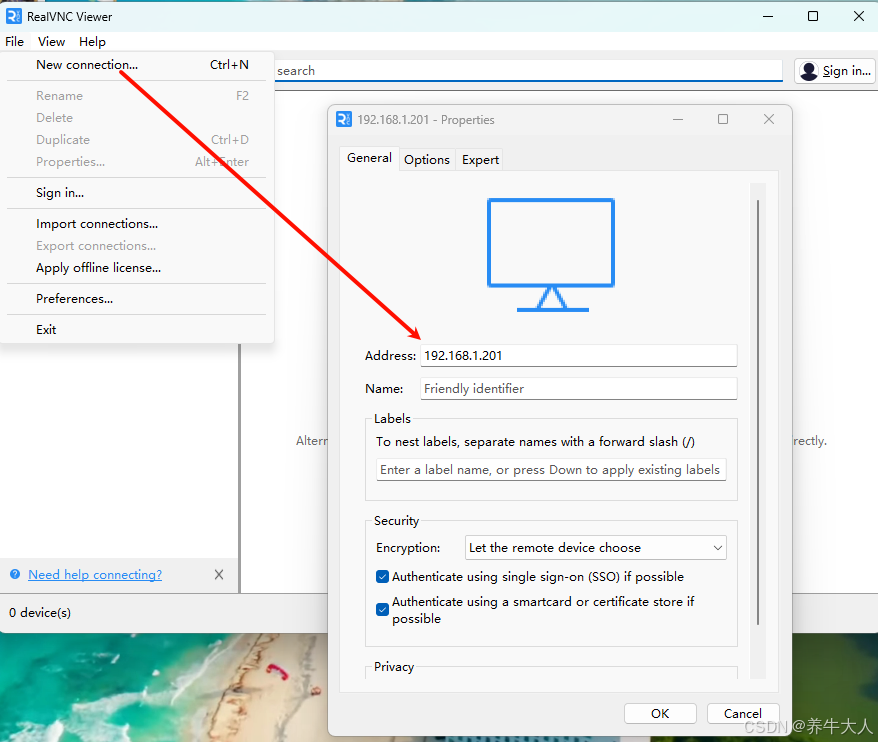Close the RealVNC Viewer main window
Viewport: 878px width, 742px height.
pos(859,16)
